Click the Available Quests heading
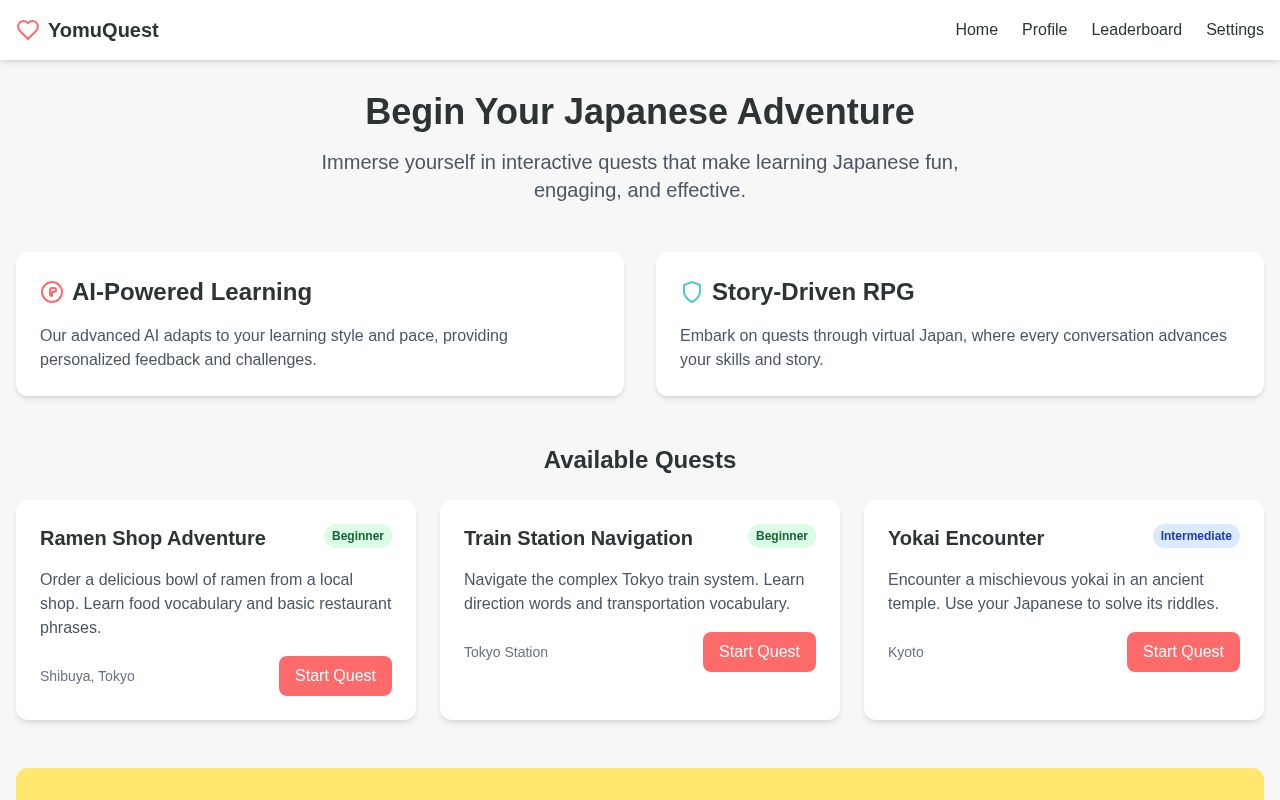Viewport: 1280px width, 800px height. tap(640, 460)
